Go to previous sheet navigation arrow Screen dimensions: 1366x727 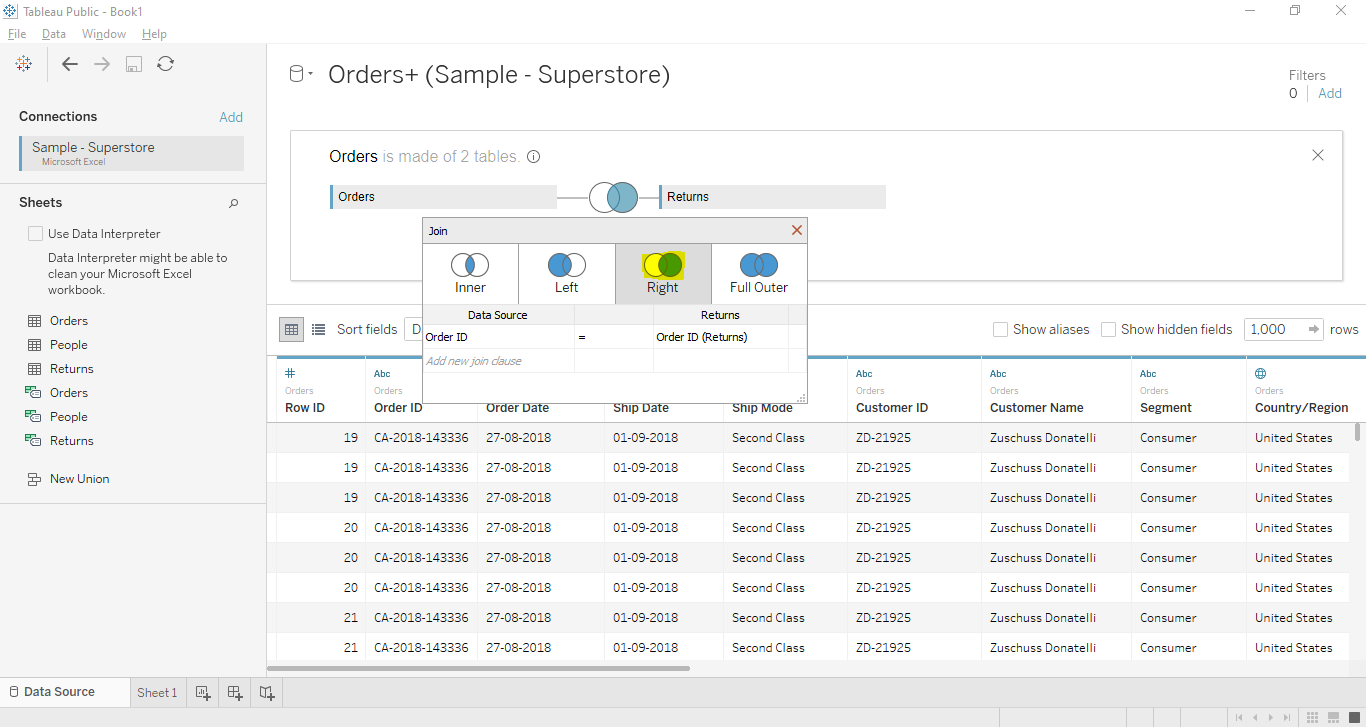pyautogui.click(x=1255, y=717)
